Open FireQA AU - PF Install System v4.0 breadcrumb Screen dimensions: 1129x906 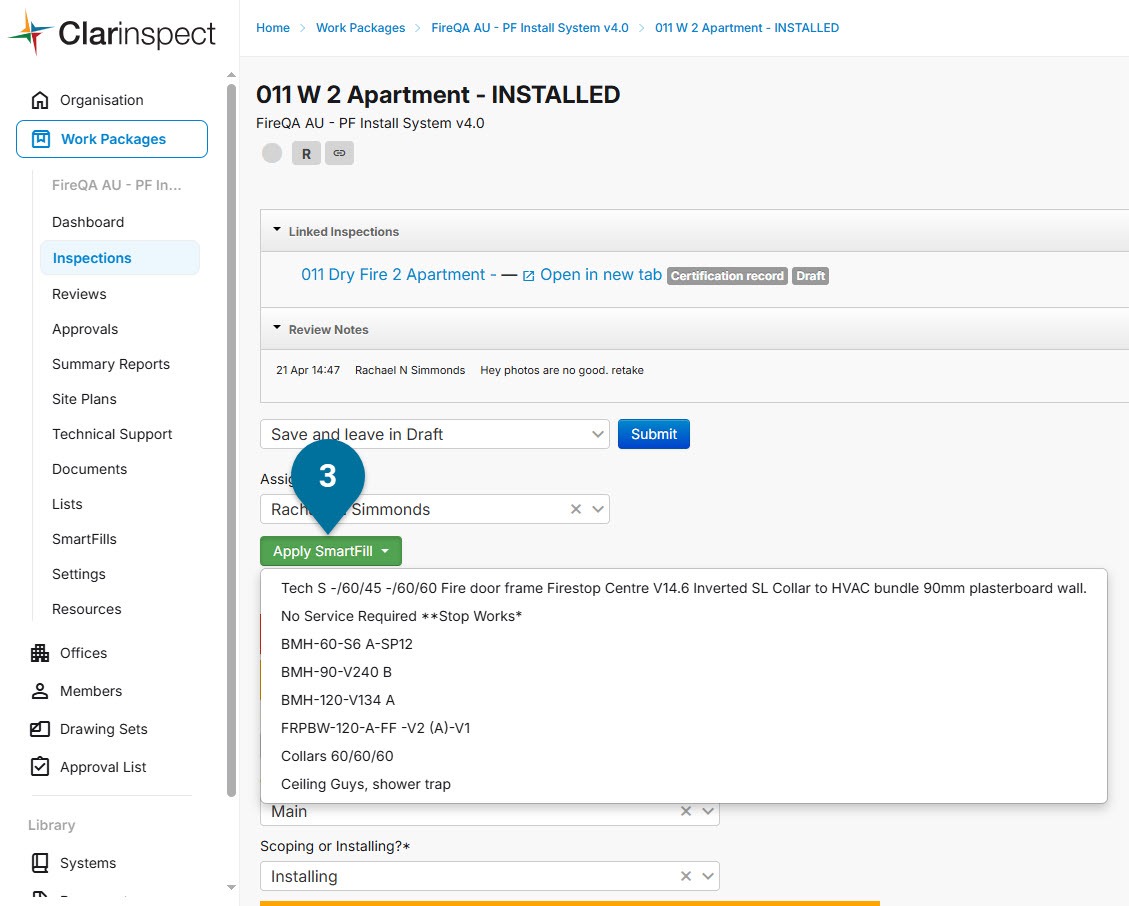[x=530, y=28]
